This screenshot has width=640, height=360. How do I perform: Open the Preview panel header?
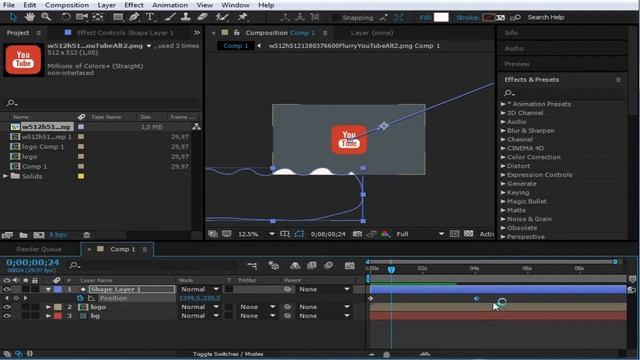pos(517,64)
